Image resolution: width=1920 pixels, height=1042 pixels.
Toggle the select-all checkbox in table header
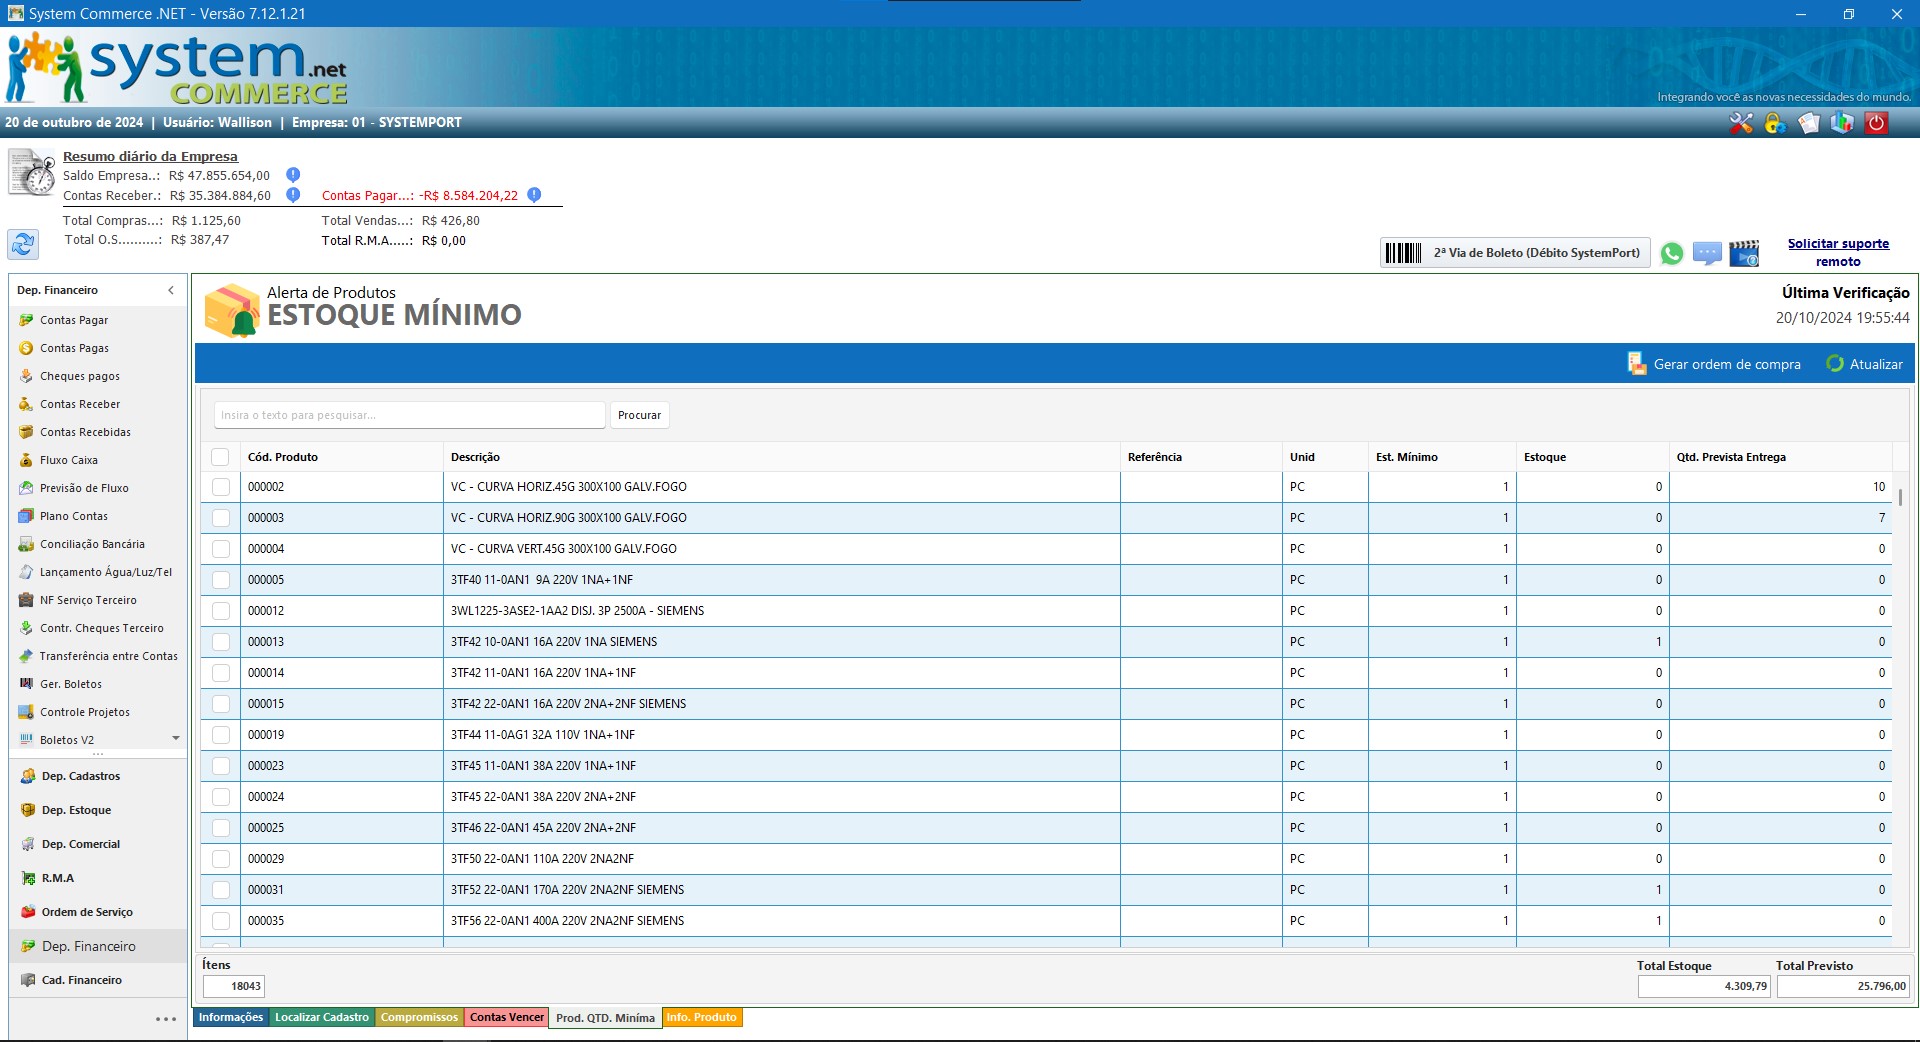point(220,457)
